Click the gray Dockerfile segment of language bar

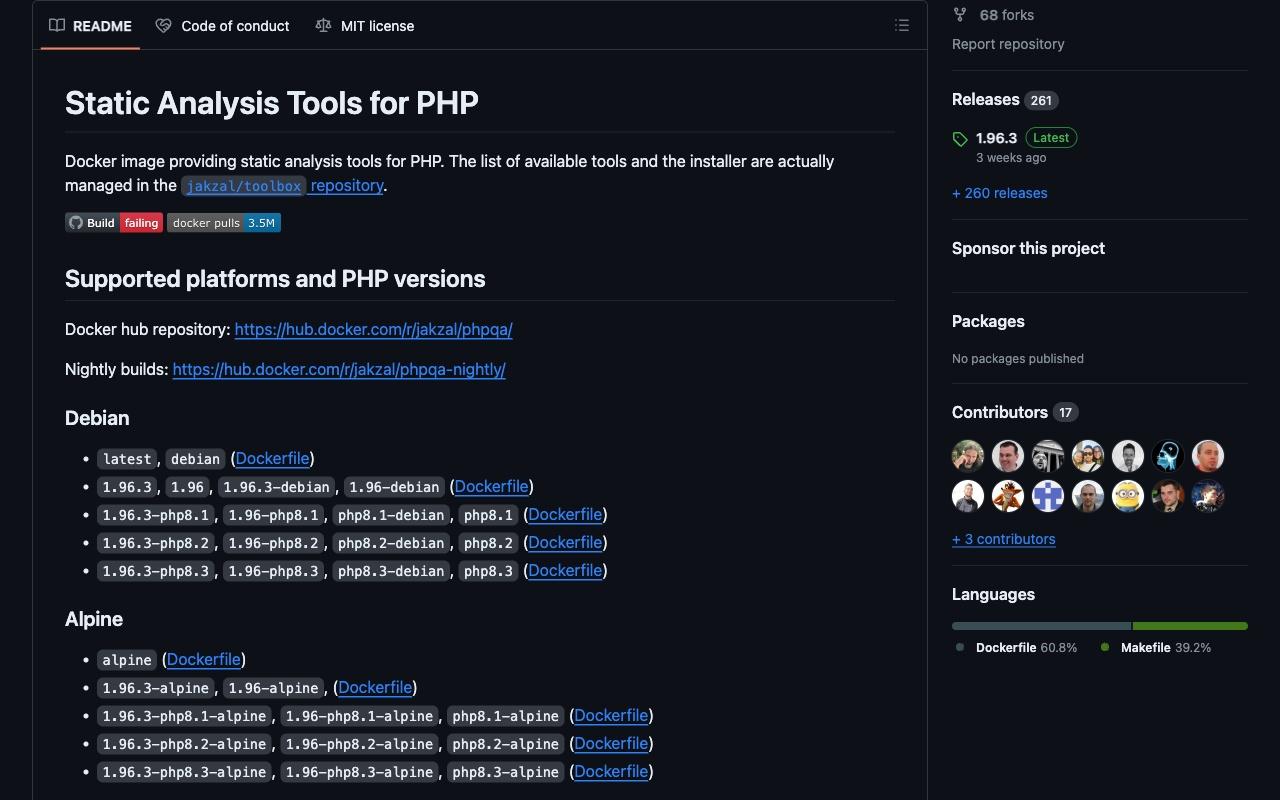[x=1041, y=626]
